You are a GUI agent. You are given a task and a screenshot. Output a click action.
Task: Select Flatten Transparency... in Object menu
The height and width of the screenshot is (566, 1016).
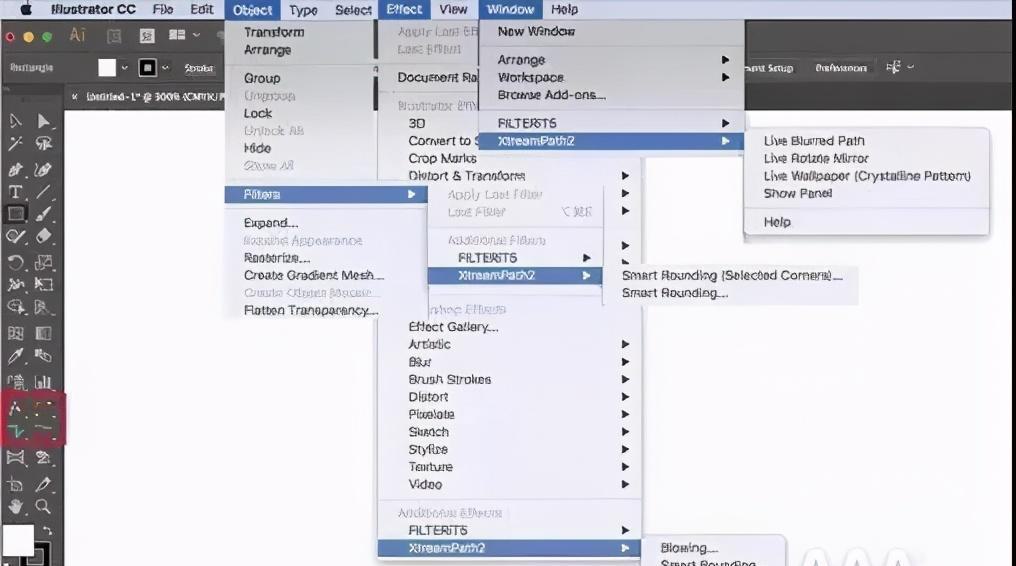pos(311,310)
